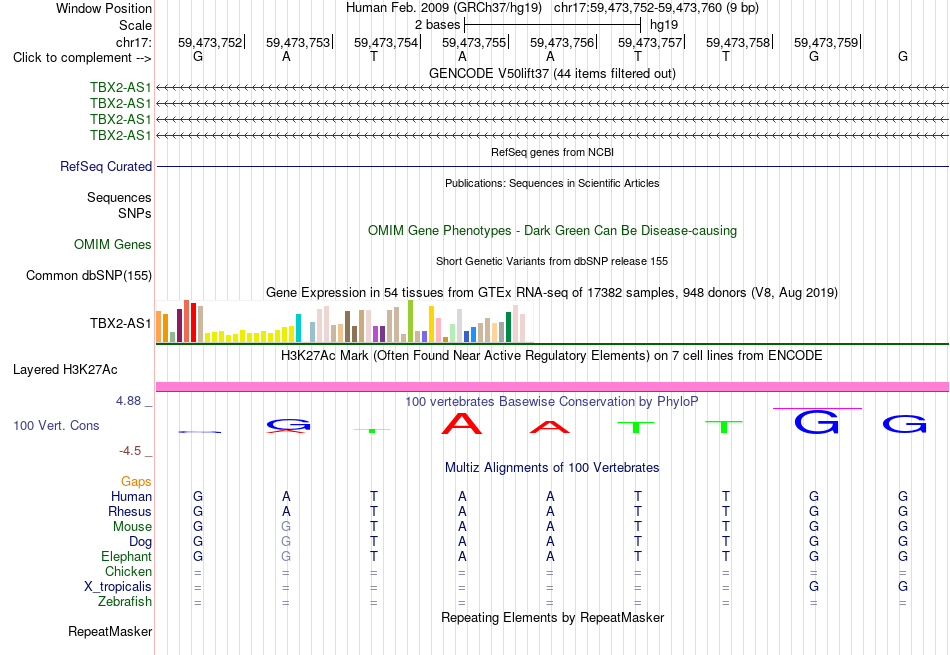Click the GTEx Gene Expression track title

552,293
